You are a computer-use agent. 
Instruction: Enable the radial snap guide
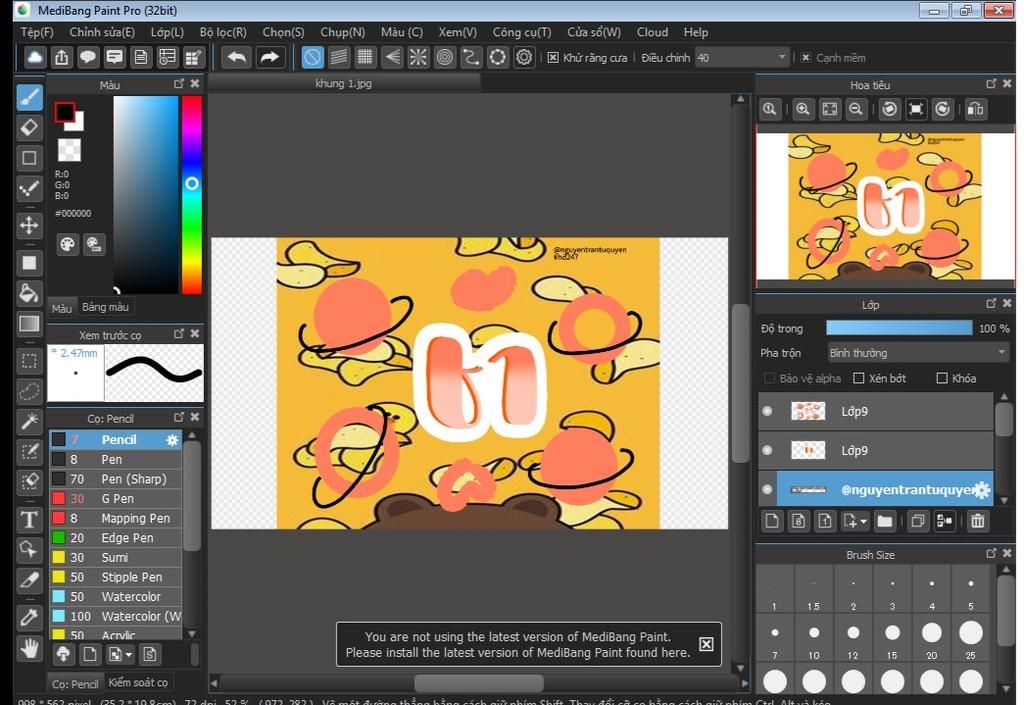pyautogui.click(x=418, y=57)
